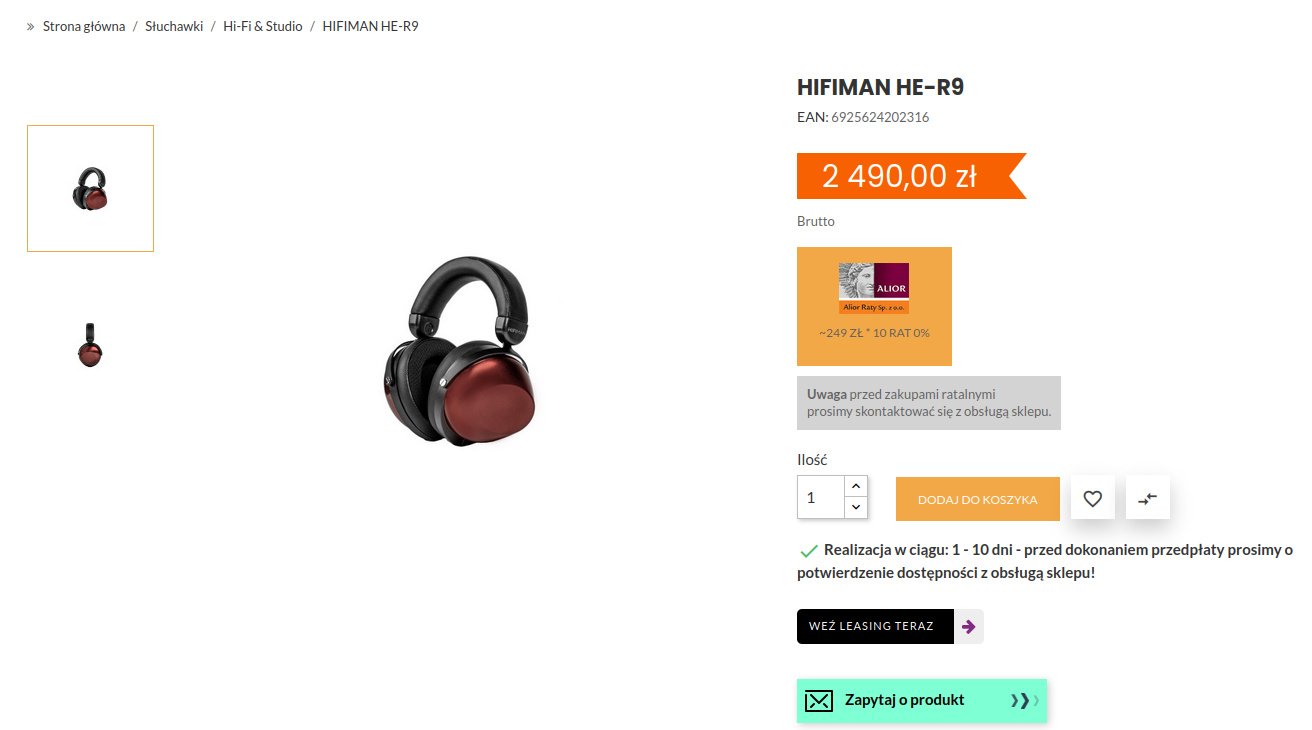
Task: Click the compare arrows icon
Action: [x=1148, y=498]
